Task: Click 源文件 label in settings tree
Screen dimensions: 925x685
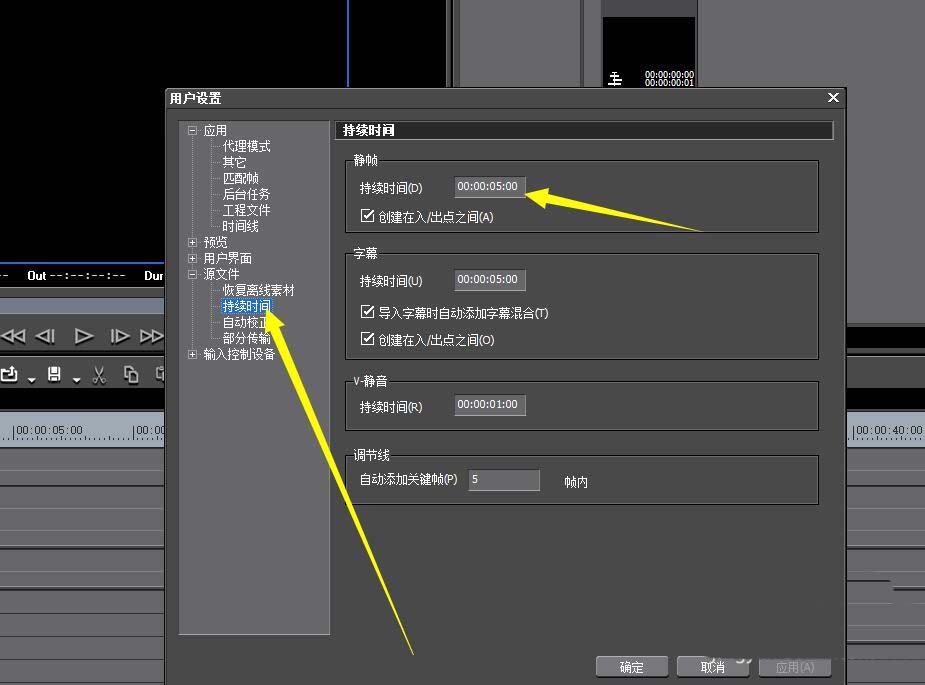Action: click(221, 274)
